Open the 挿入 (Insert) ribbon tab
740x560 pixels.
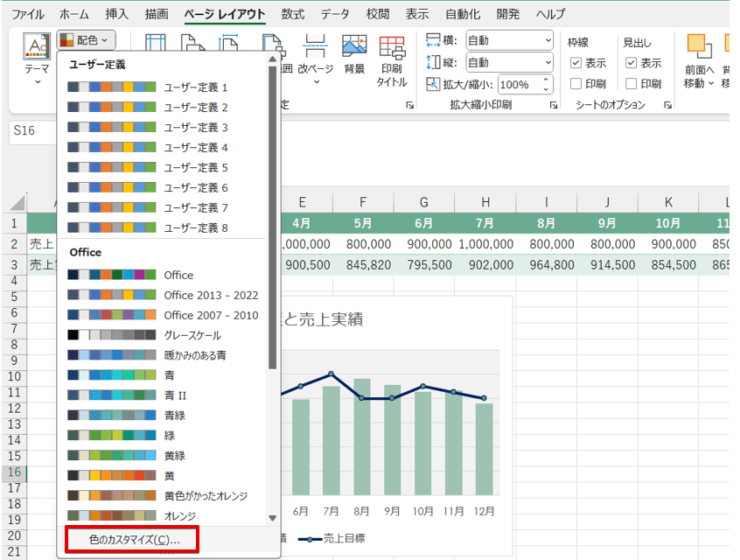tap(117, 14)
